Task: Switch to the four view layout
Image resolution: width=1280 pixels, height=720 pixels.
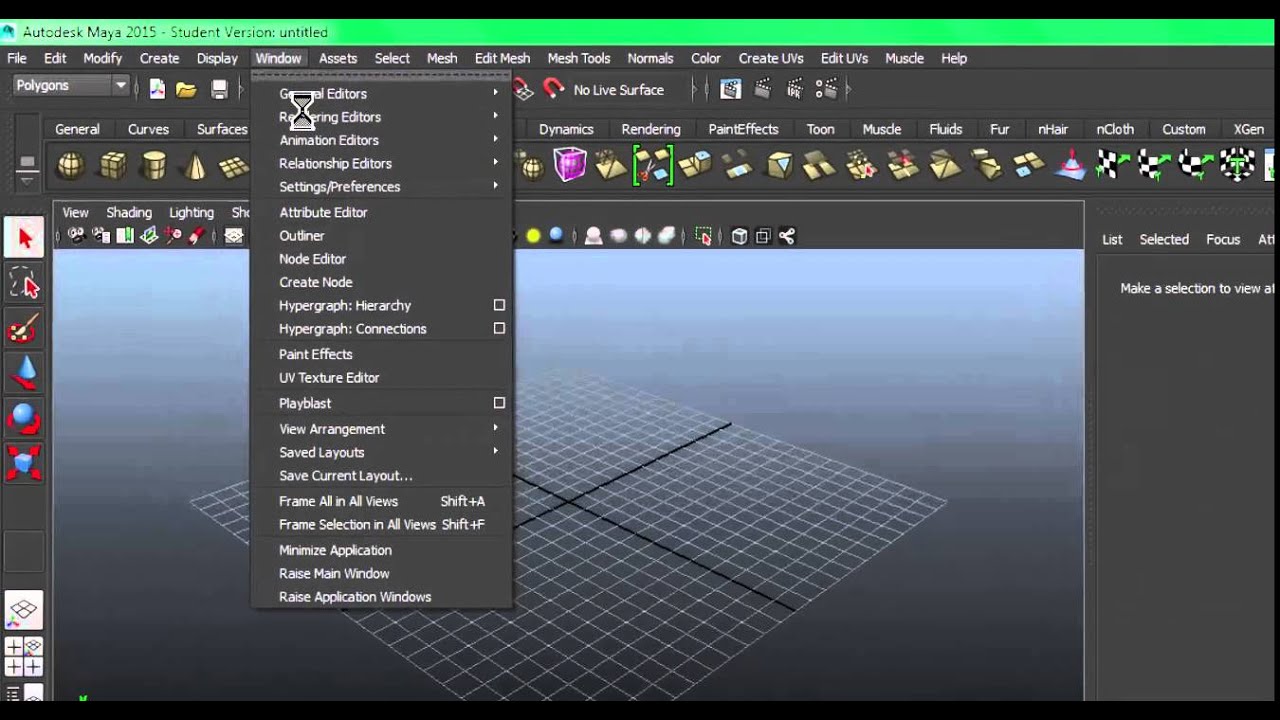Action: pos(24,657)
